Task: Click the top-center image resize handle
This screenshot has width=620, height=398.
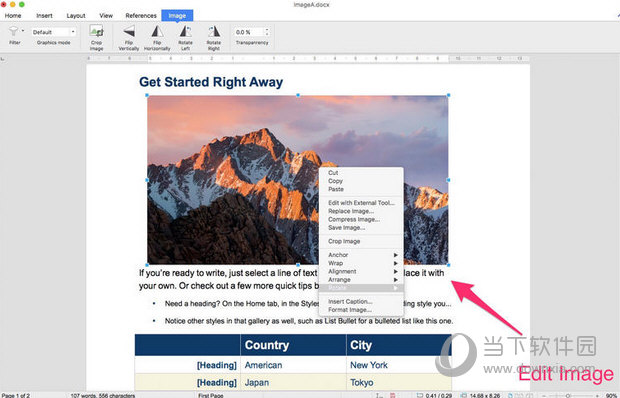Action: (298, 95)
